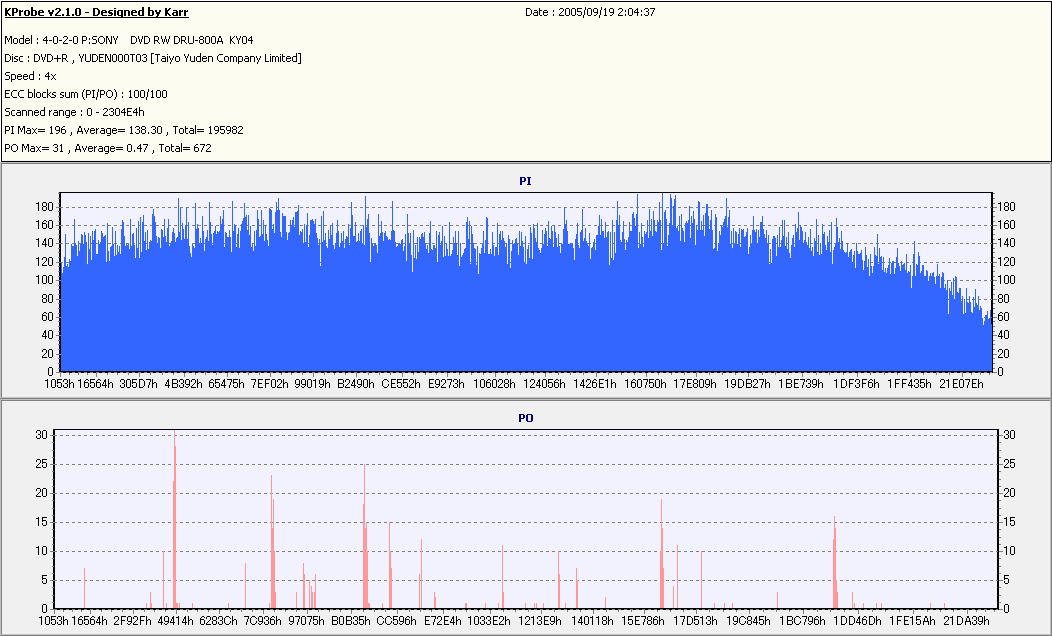Click the Model line with SONY DRU-800A
This screenshot has height=636, width=1052.
[x=129, y=40]
